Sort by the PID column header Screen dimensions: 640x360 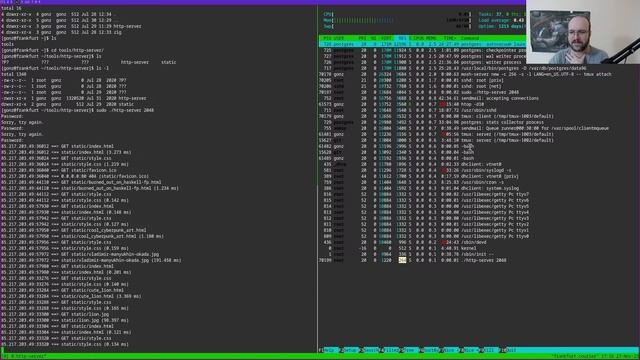(x=327, y=38)
